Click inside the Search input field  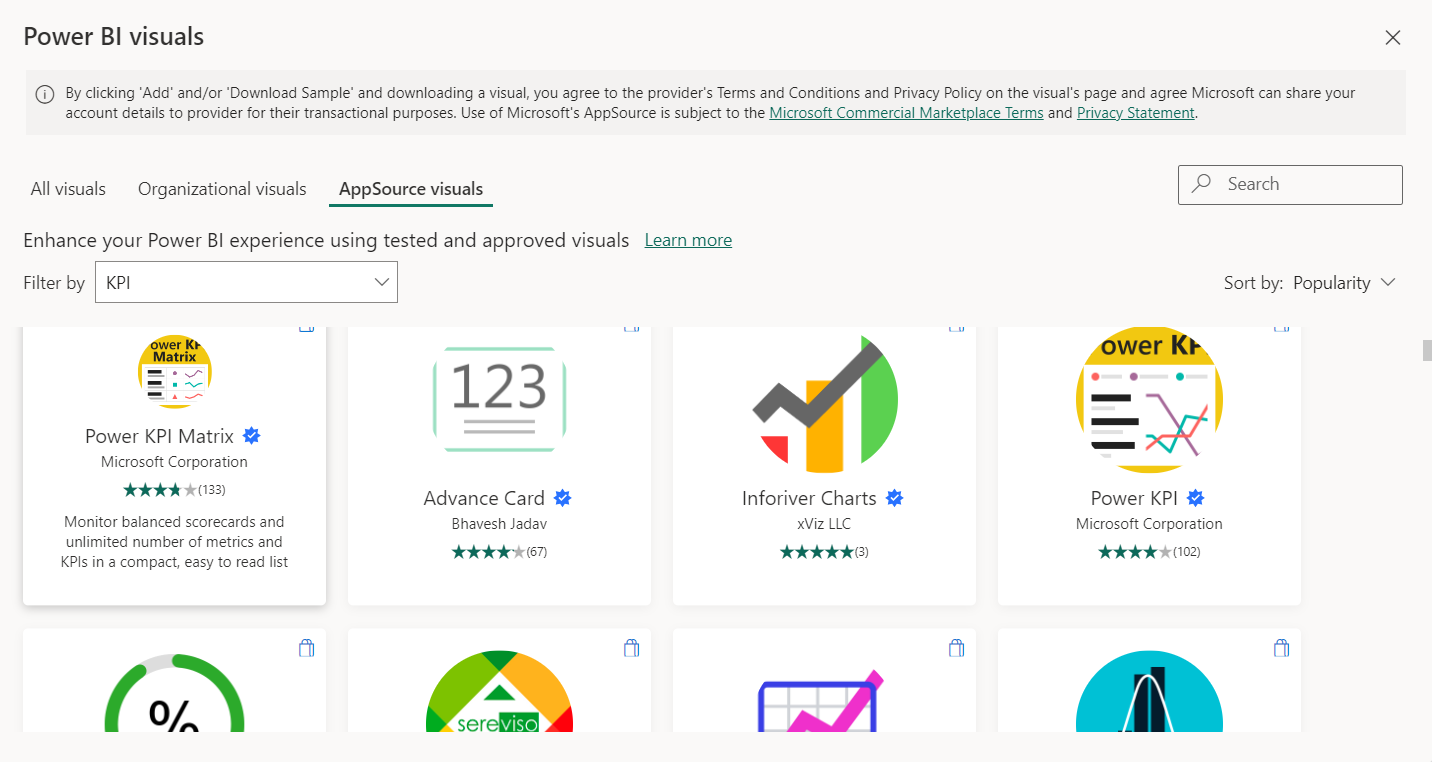point(1290,185)
